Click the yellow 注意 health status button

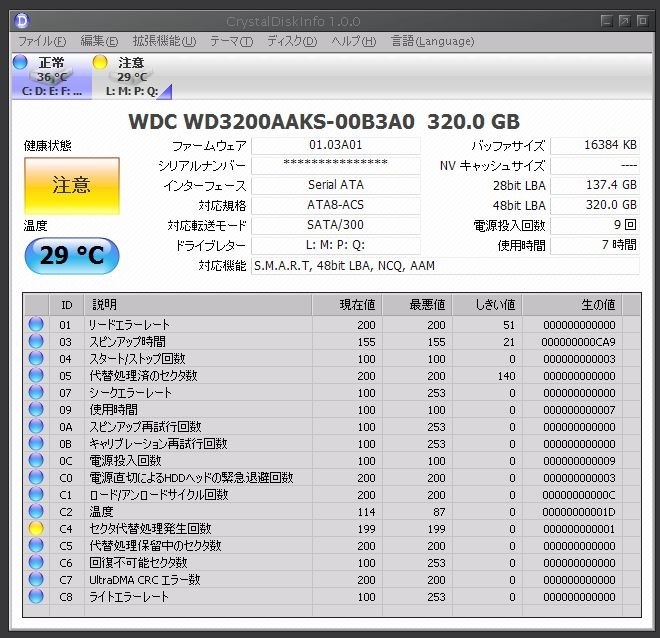(x=72, y=186)
